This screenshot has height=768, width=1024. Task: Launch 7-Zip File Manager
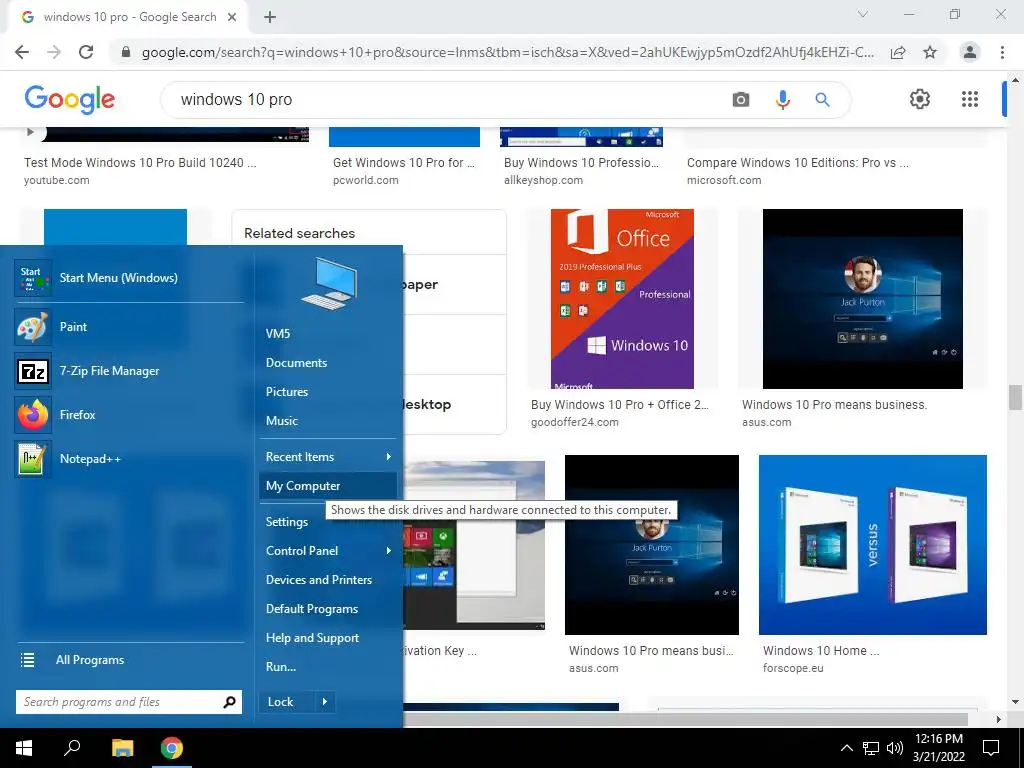129,371
